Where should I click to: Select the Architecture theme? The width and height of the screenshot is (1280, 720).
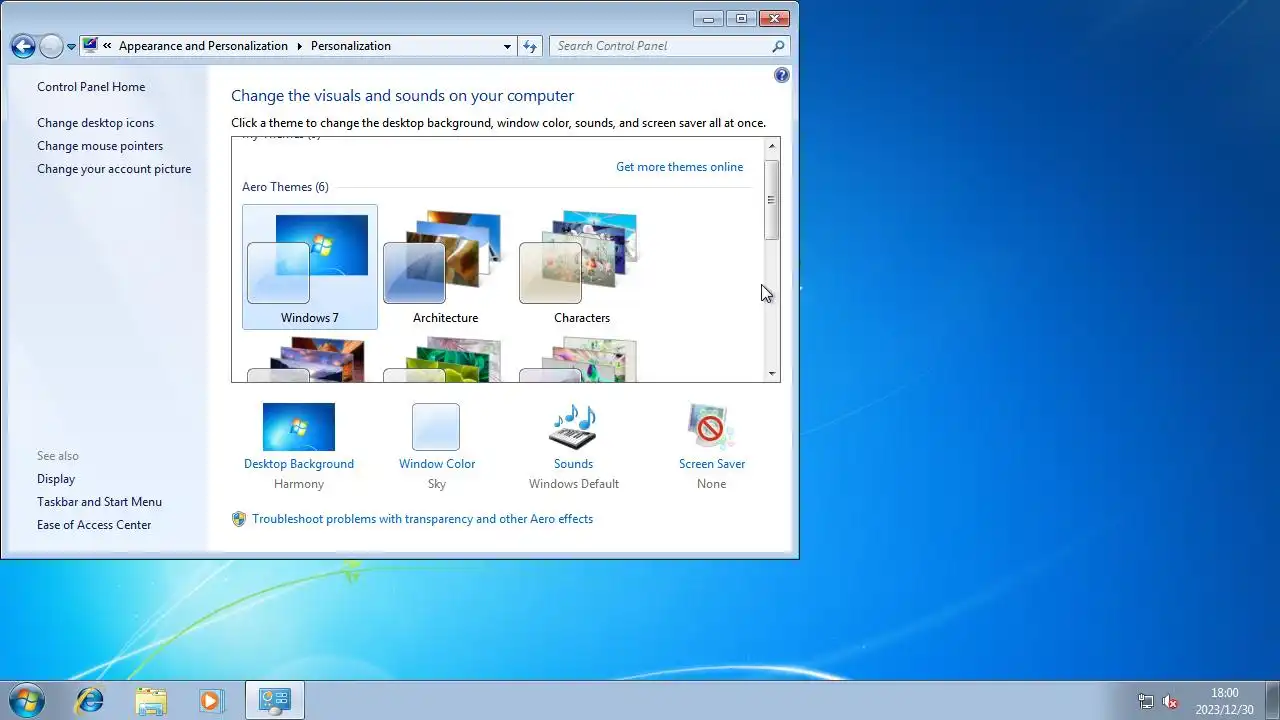(446, 267)
